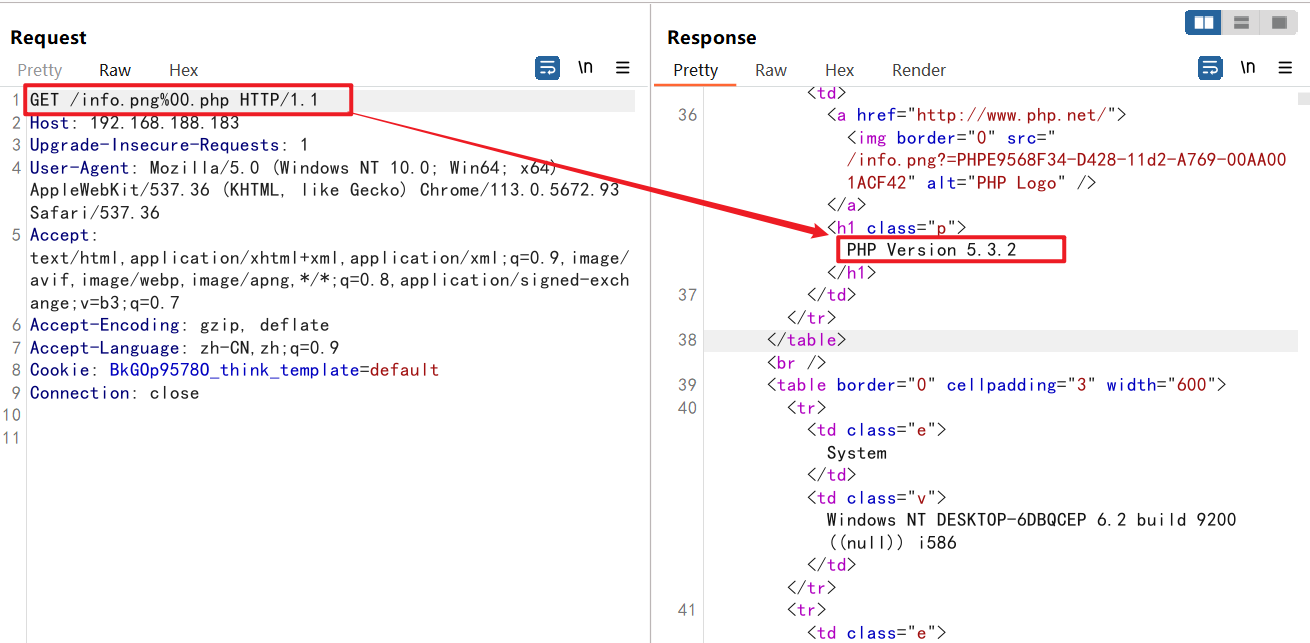The image size is (1310, 643).
Task: Switch to the Request Raw tab
Action: pos(115,70)
